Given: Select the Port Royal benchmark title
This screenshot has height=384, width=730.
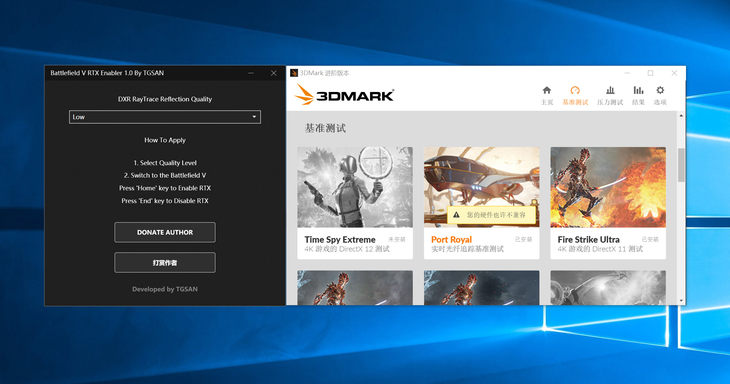Looking at the screenshot, I should [x=451, y=239].
